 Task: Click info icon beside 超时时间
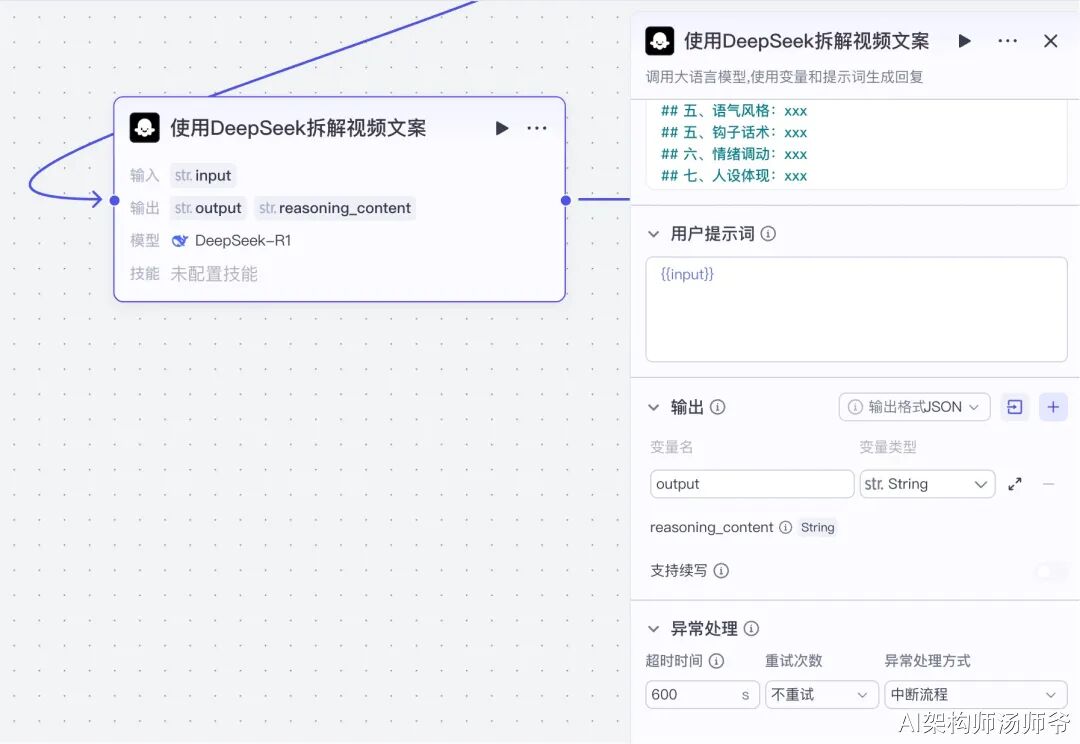pyautogui.click(x=716, y=661)
